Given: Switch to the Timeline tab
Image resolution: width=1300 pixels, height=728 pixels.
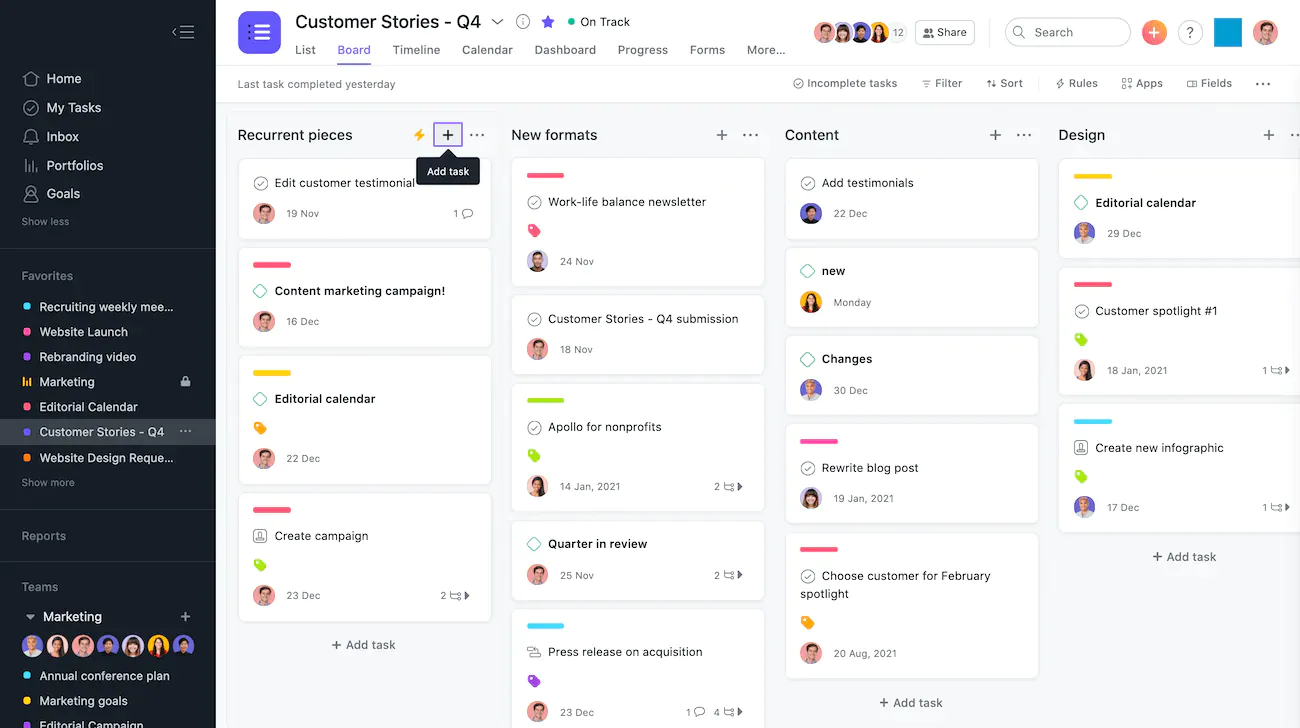Looking at the screenshot, I should (x=416, y=50).
